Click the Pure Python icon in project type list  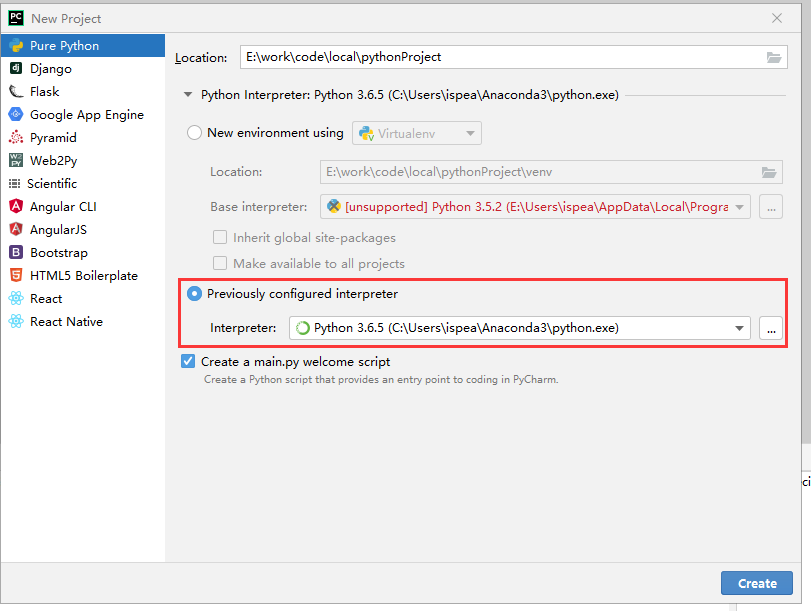[17, 46]
